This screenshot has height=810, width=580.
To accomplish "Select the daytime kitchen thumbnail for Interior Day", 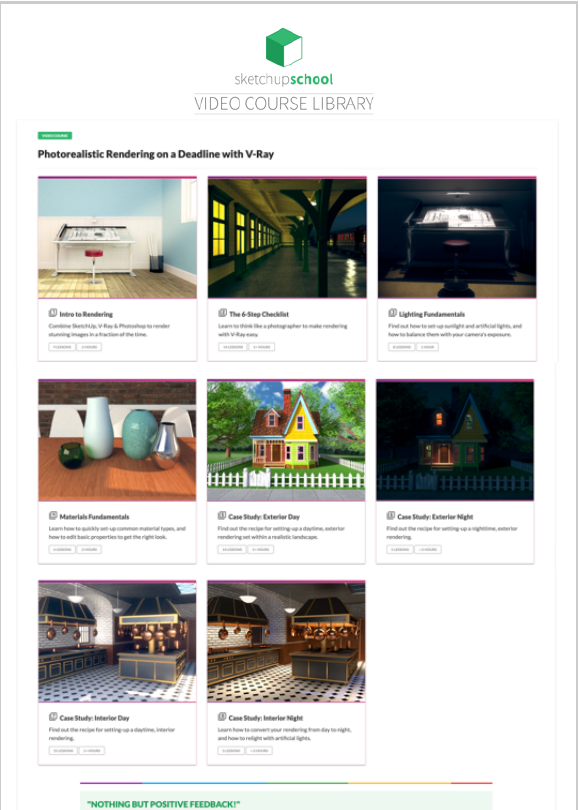I will 117,641.
